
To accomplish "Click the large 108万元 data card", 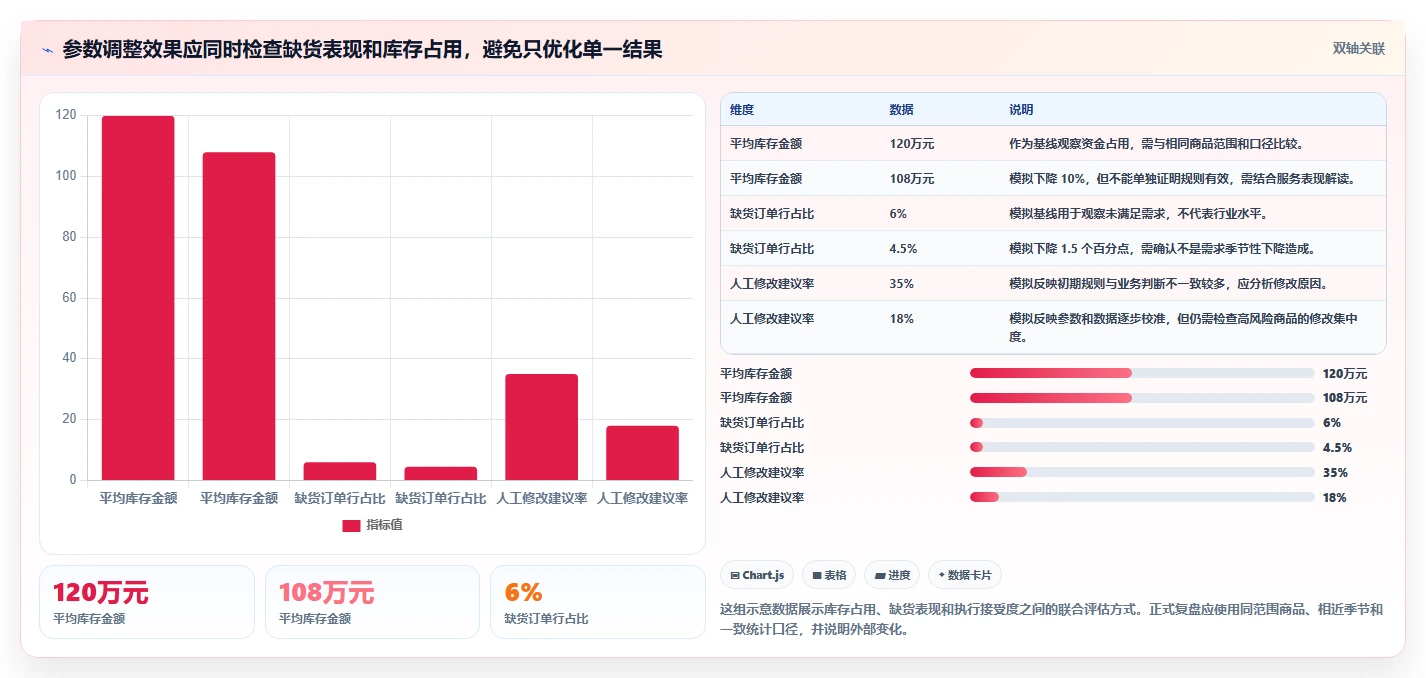I will 372,602.
